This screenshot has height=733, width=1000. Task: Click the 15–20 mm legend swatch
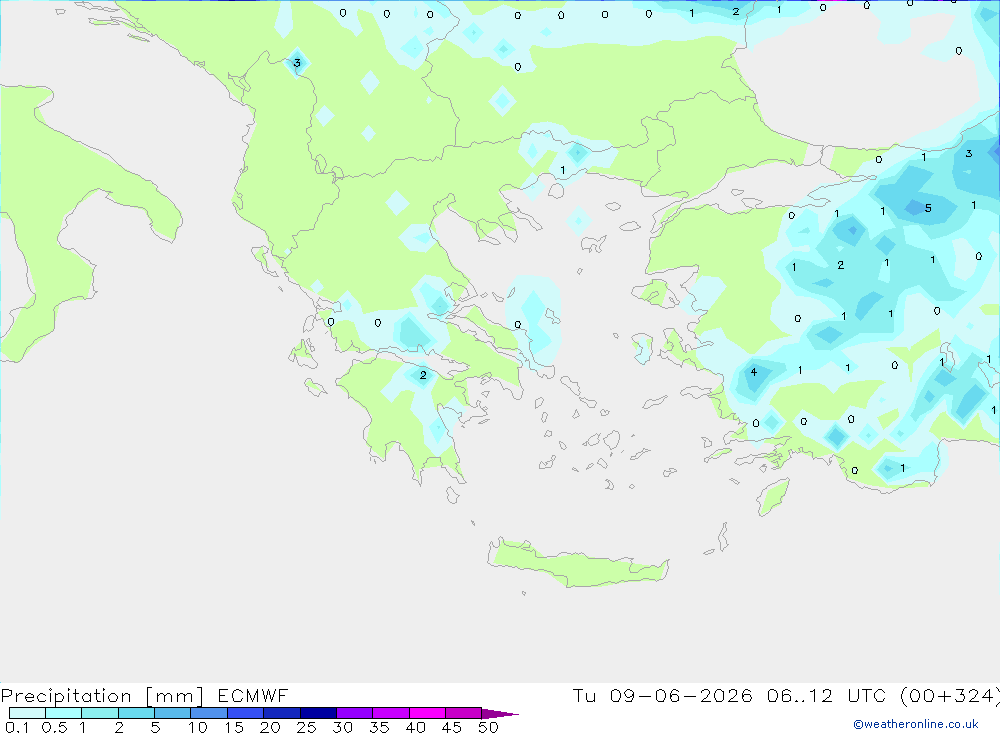[246, 713]
